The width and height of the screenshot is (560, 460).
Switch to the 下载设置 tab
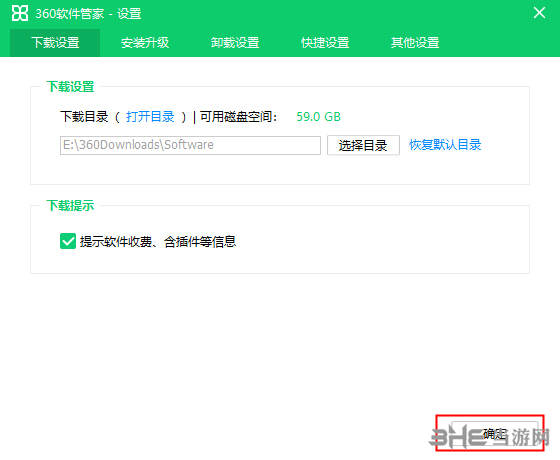tap(55, 43)
